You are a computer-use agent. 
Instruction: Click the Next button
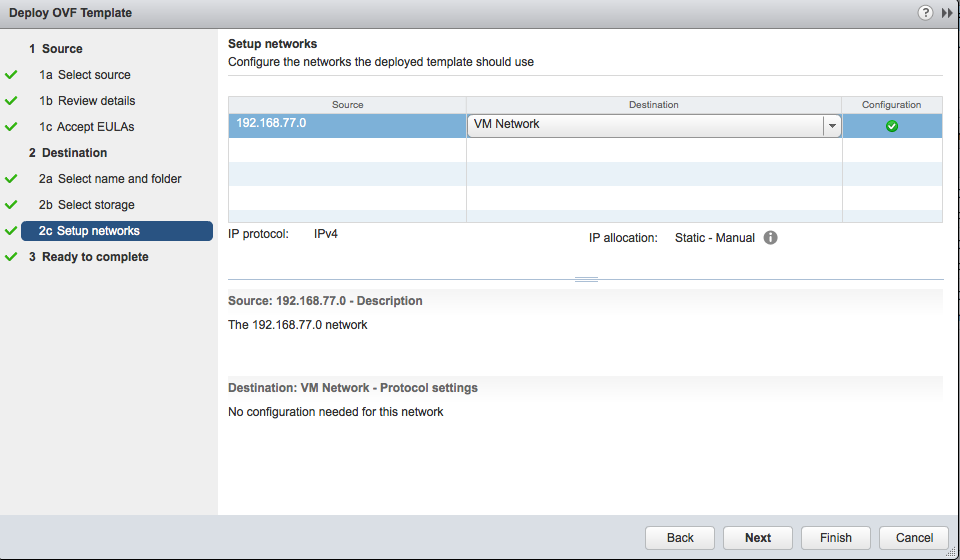757,537
